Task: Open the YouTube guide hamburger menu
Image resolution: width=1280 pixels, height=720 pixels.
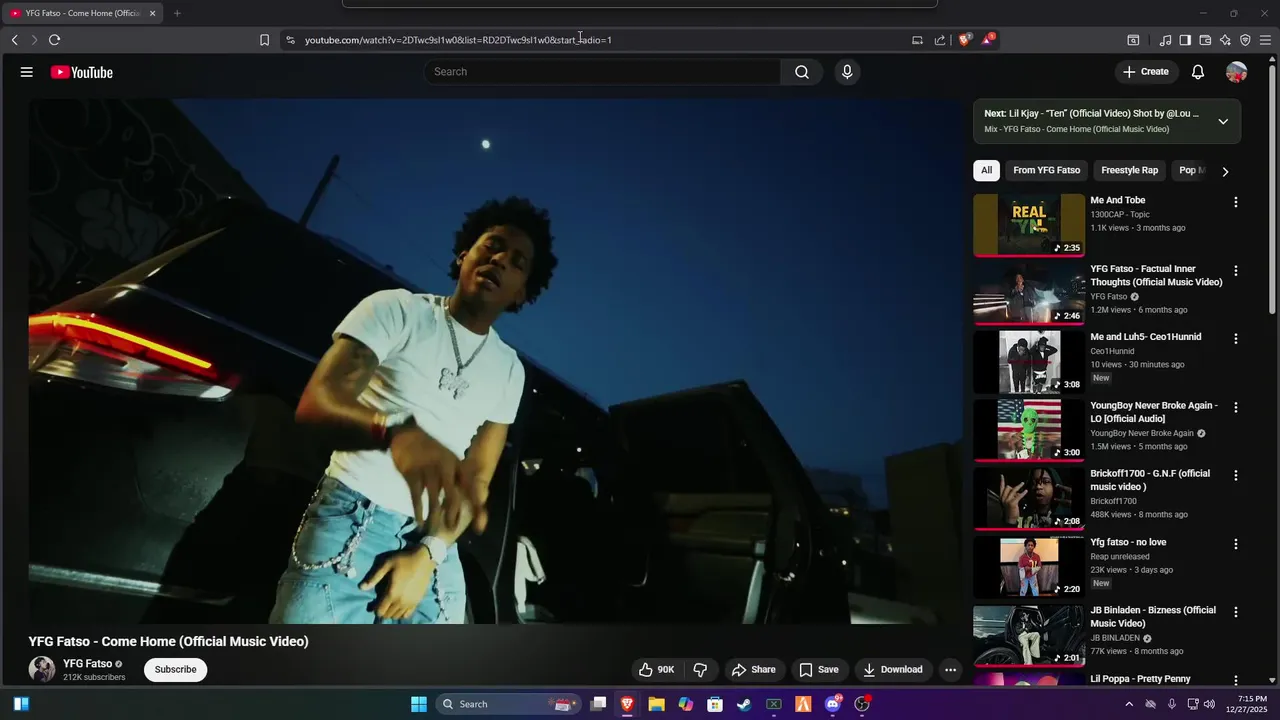Action: (27, 72)
